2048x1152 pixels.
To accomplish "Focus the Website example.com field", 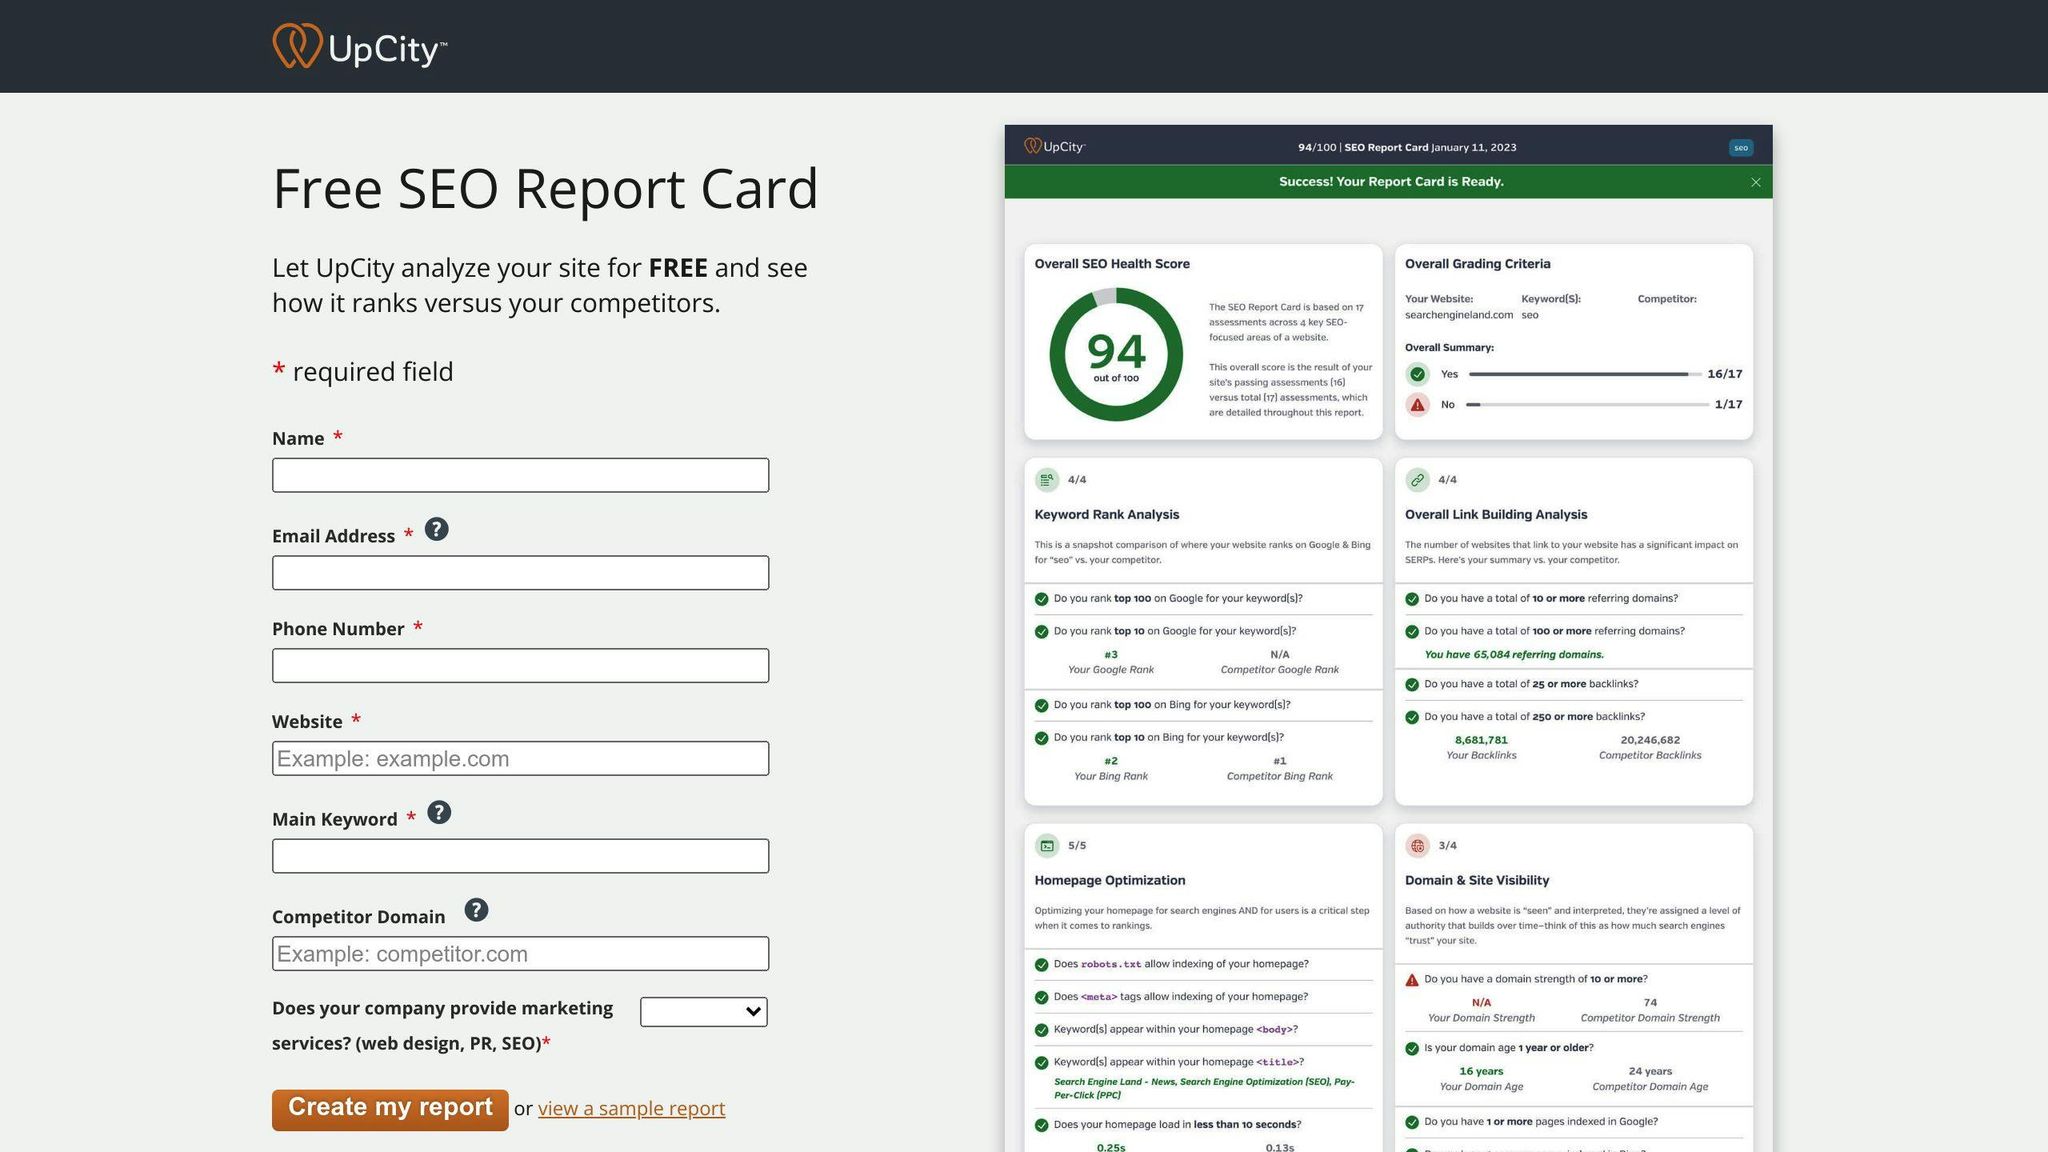I will click(x=520, y=759).
